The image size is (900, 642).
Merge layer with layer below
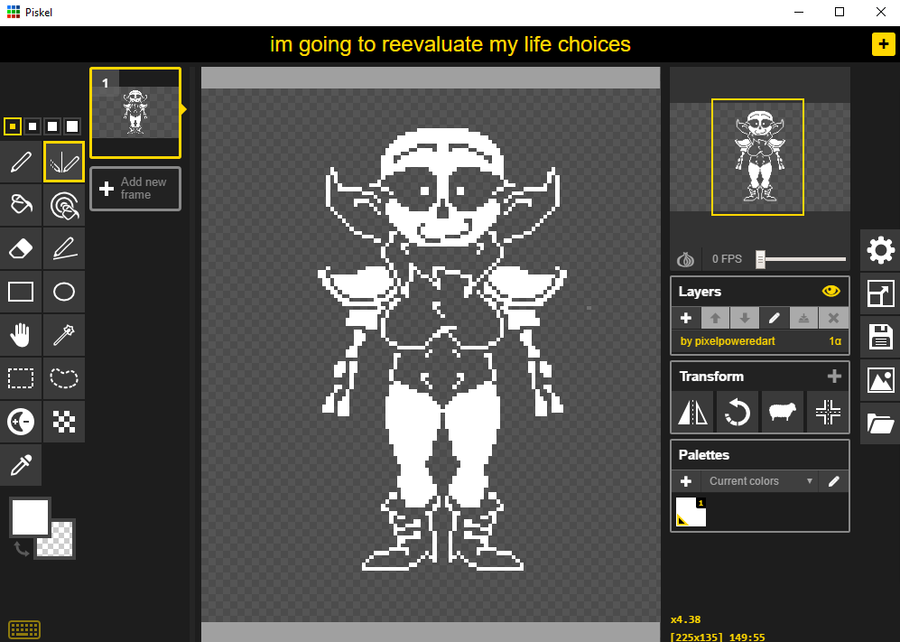[x=804, y=318]
